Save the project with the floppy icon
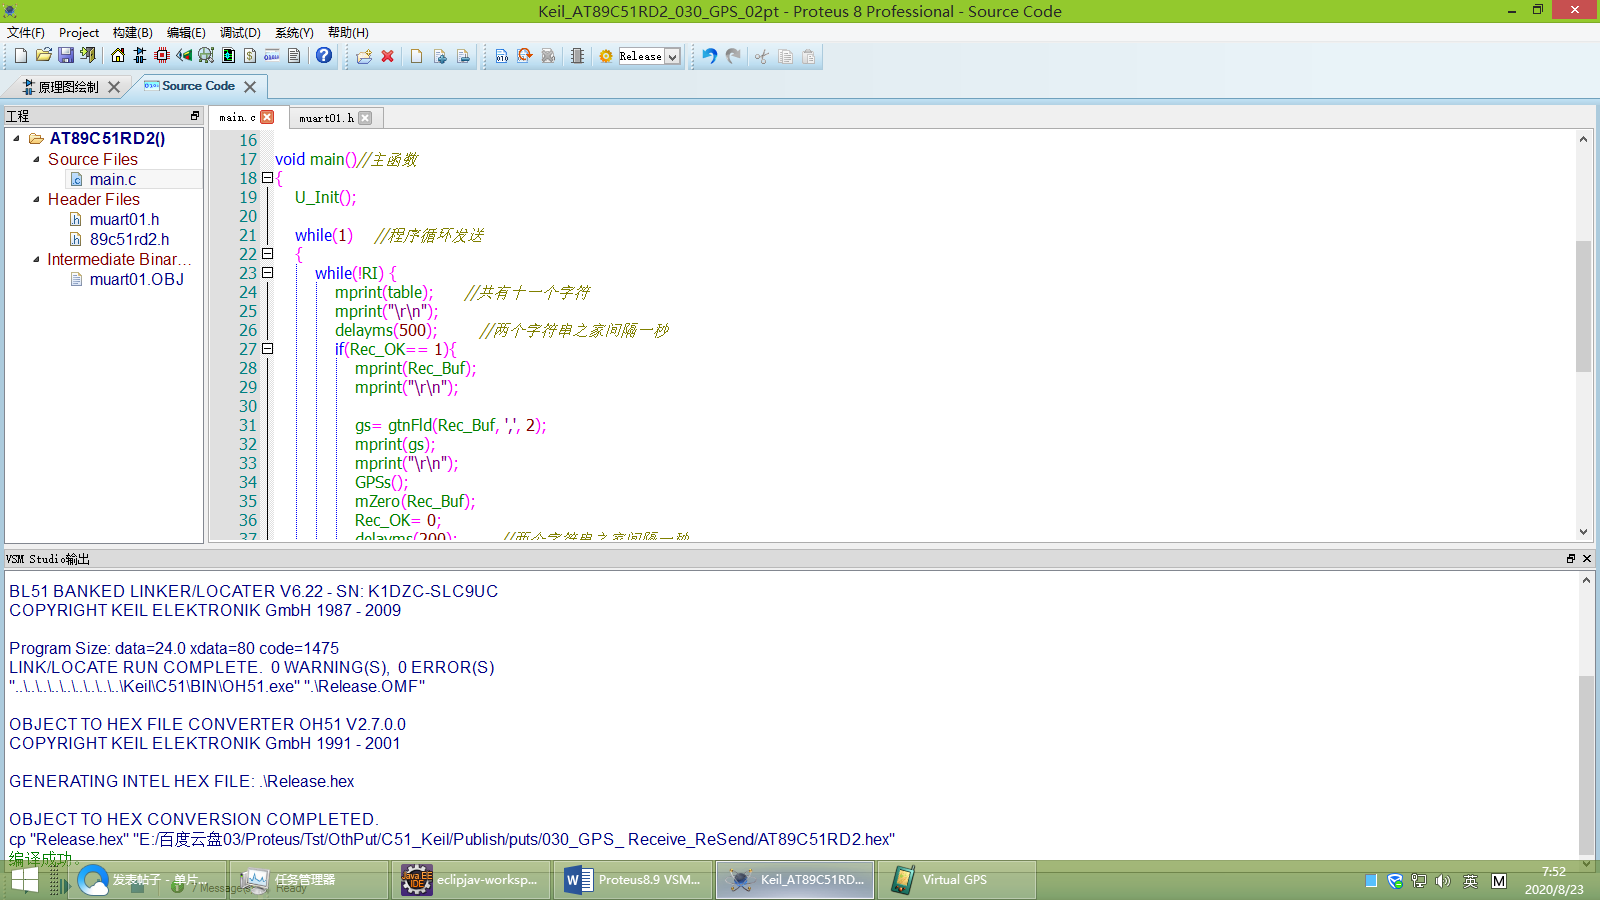 click(x=66, y=56)
